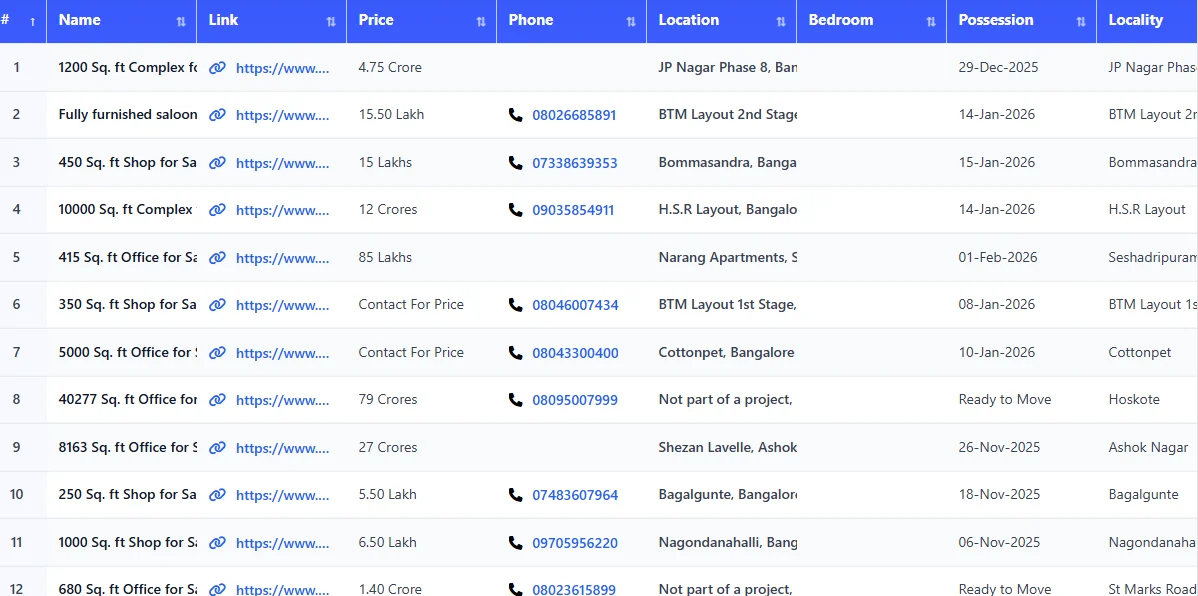Click the phone icon beside 08095007999
This screenshot has width=1198, height=596.
(515, 400)
